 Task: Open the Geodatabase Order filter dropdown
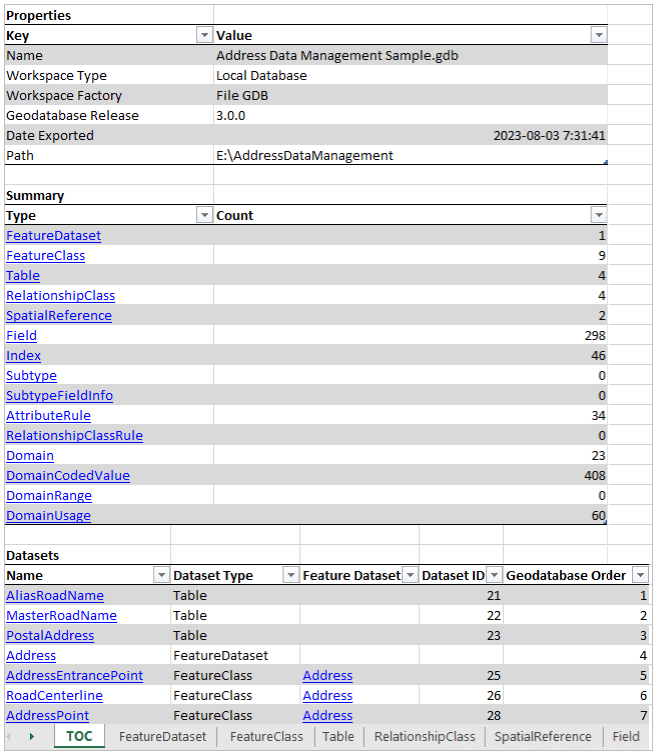[x=640, y=575]
